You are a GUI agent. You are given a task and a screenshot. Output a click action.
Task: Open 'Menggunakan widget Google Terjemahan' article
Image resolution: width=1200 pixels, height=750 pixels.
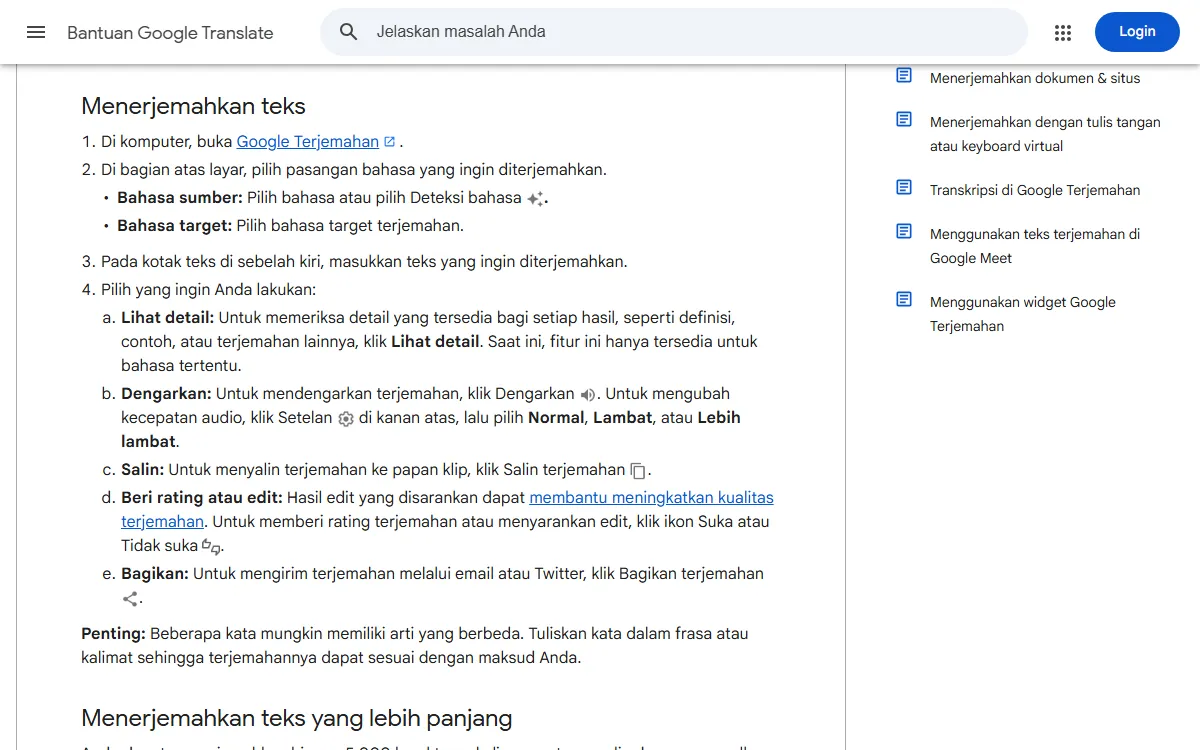(x=1023, y=314)
